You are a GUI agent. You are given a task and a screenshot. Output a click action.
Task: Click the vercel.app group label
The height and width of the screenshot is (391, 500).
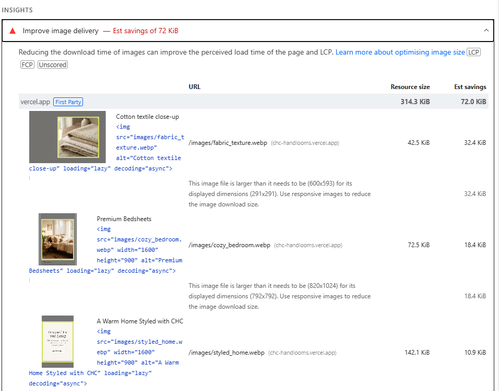[x=35, y=102]
